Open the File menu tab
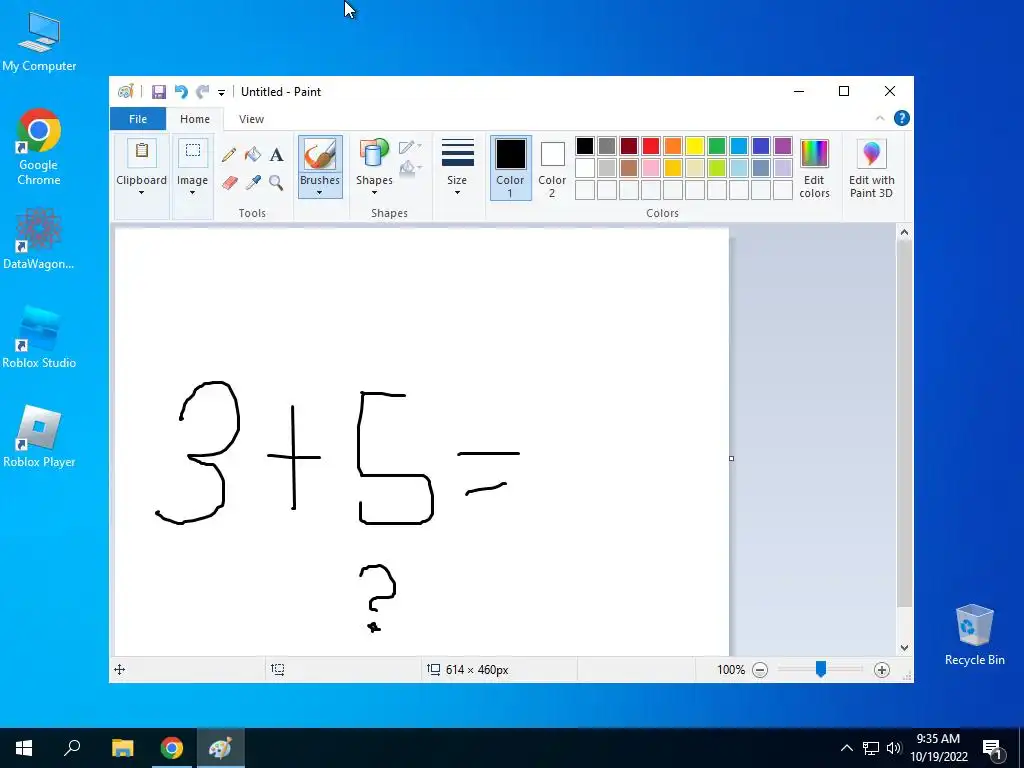This screenshot has height=768, width=1024. pyautogui.click(x=138, y=119)
